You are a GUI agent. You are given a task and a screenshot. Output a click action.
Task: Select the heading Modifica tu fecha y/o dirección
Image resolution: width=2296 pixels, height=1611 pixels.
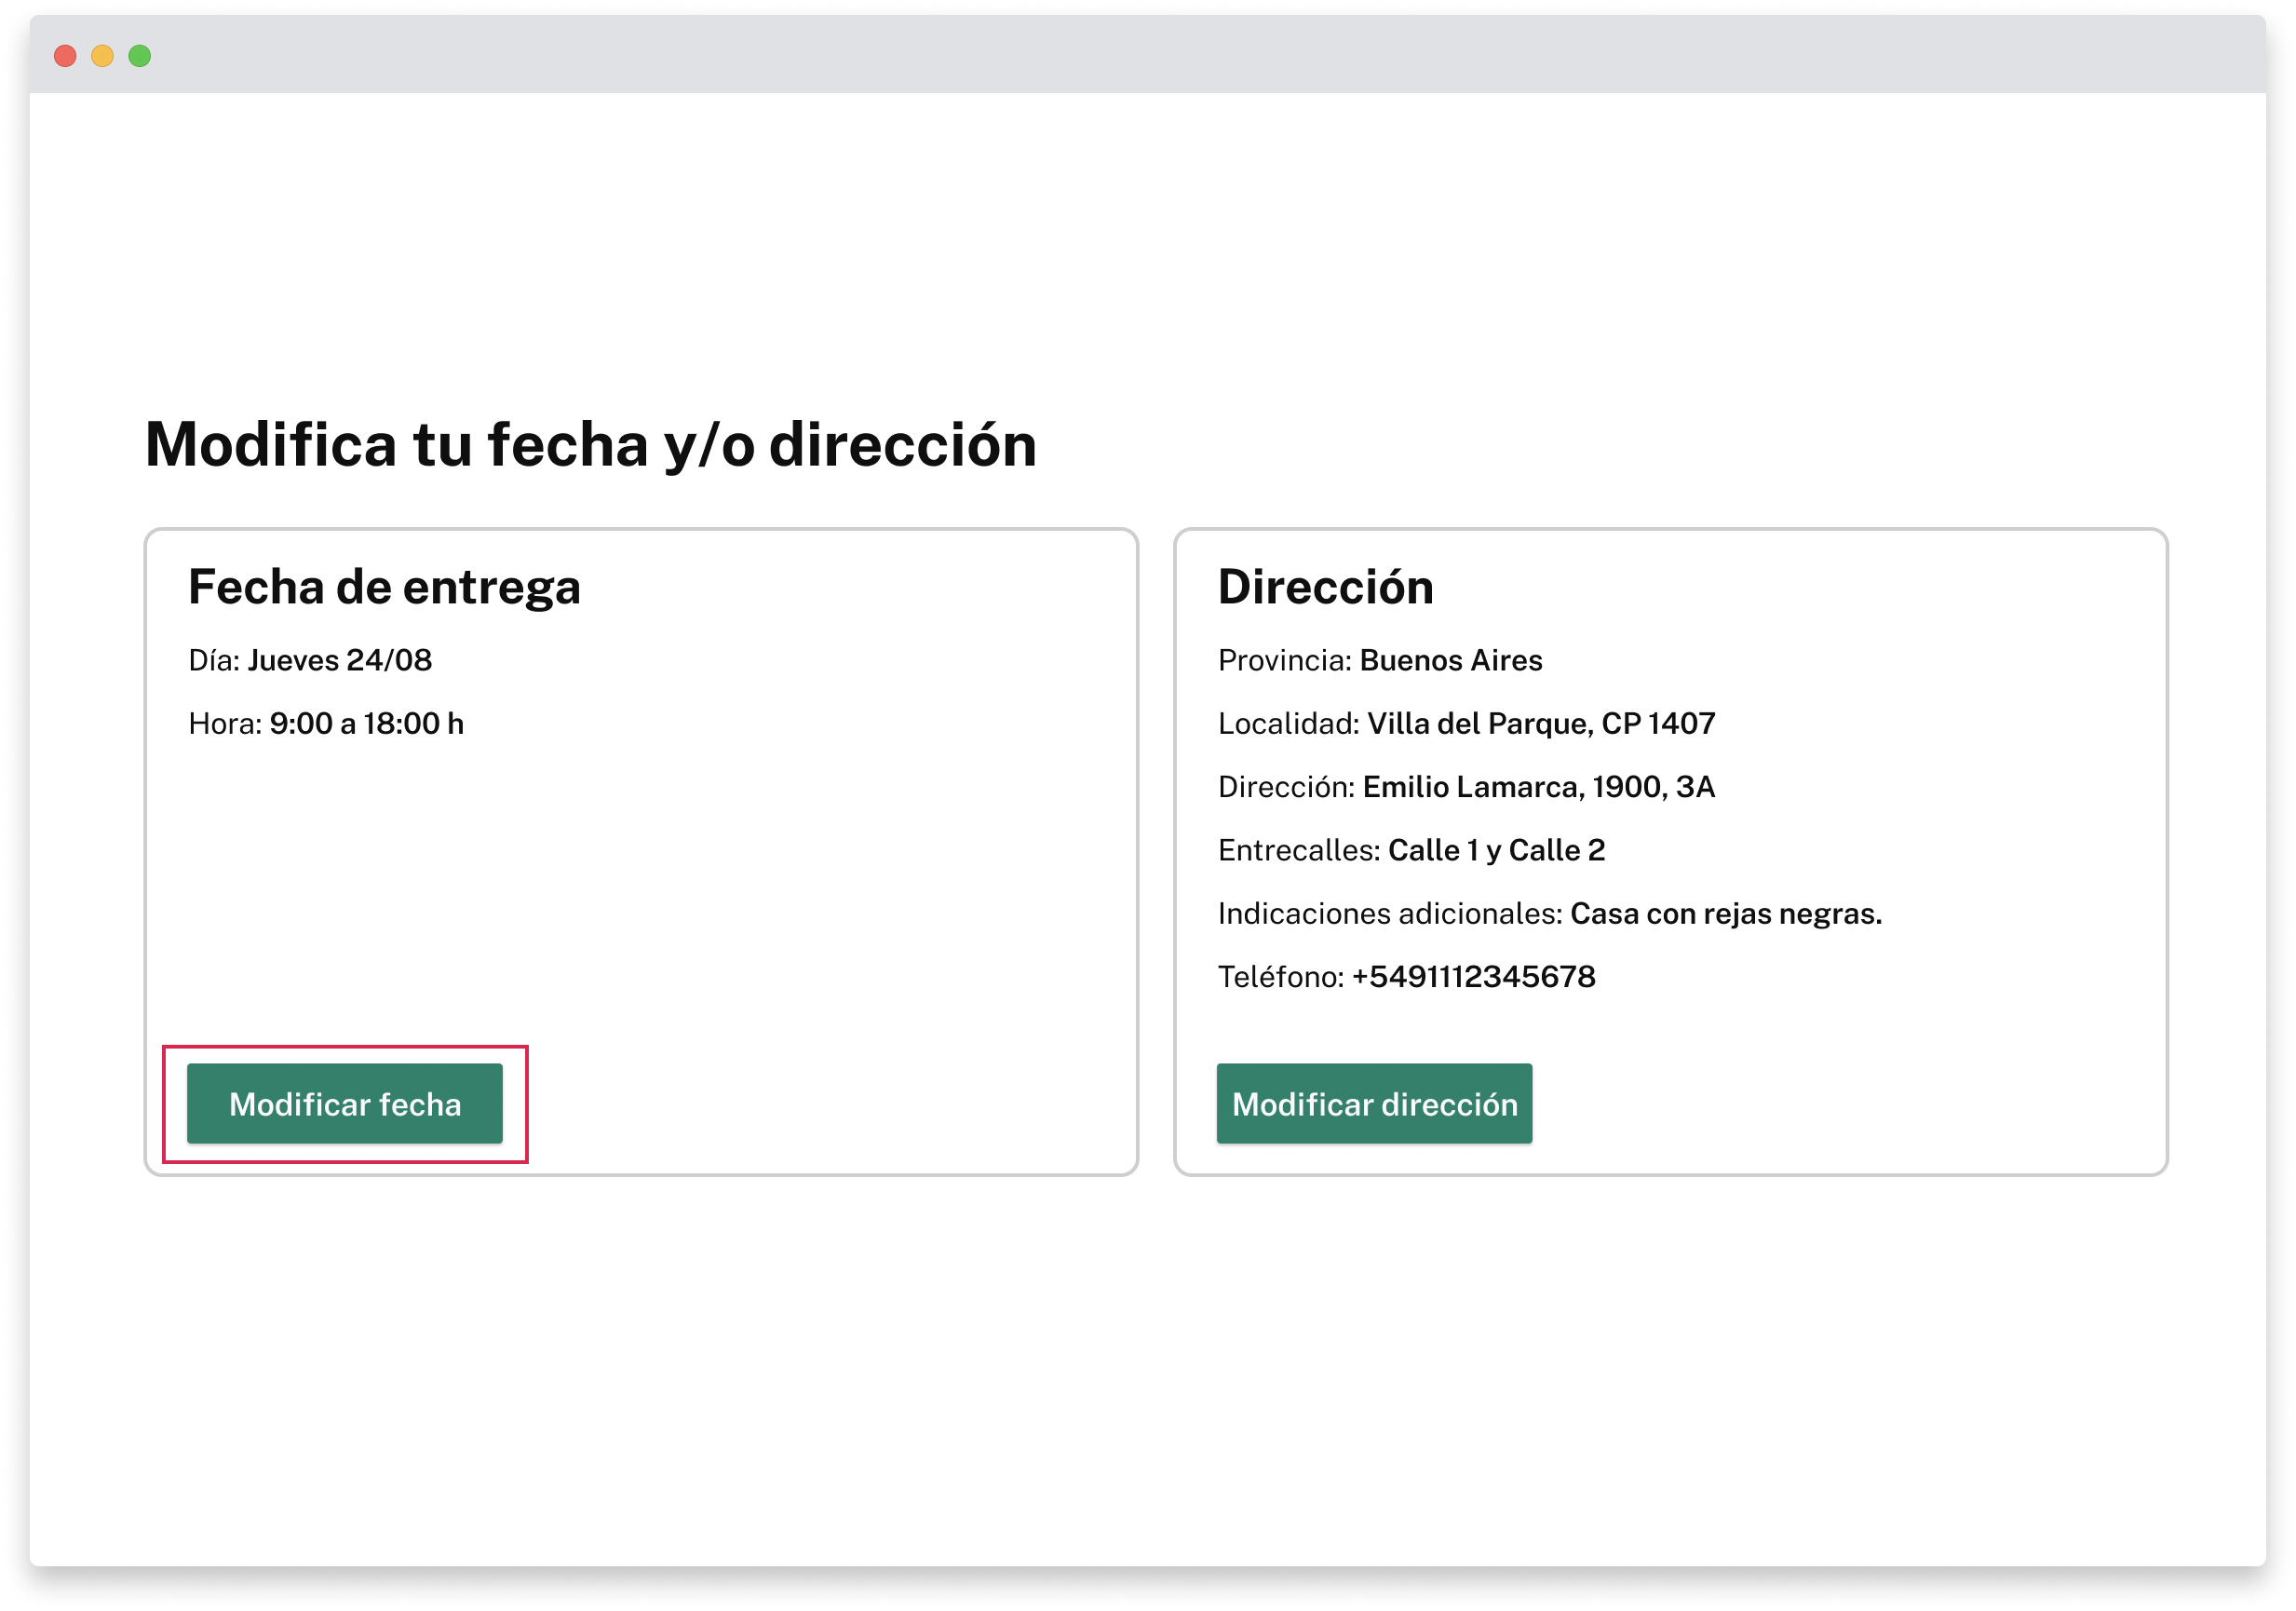pos(590,444)
